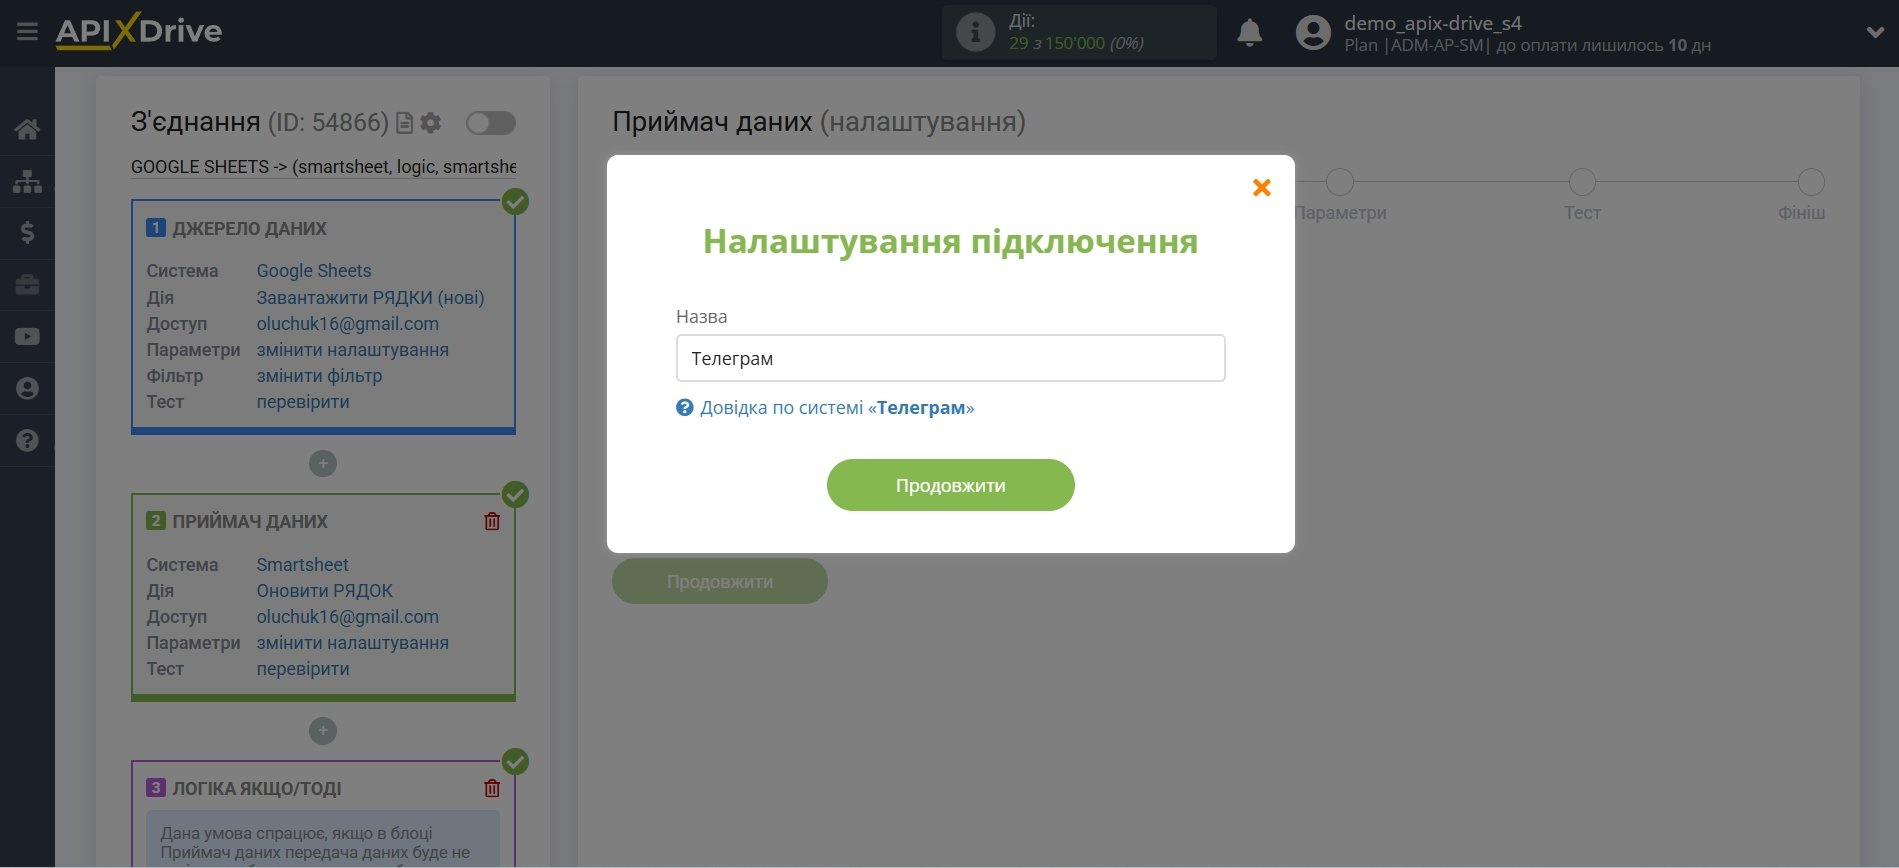Screen dimensions: 1899x868
Task: Open the Smartsheet system link
Action: pyautogui.click(x=302, y=565)
